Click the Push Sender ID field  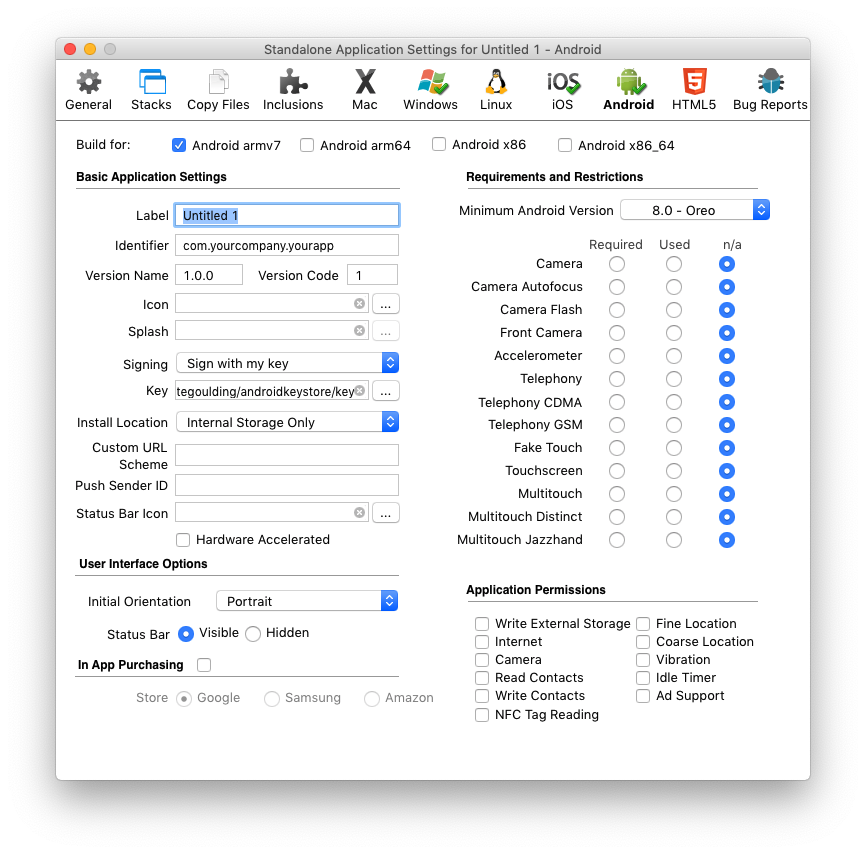point(287,485)
